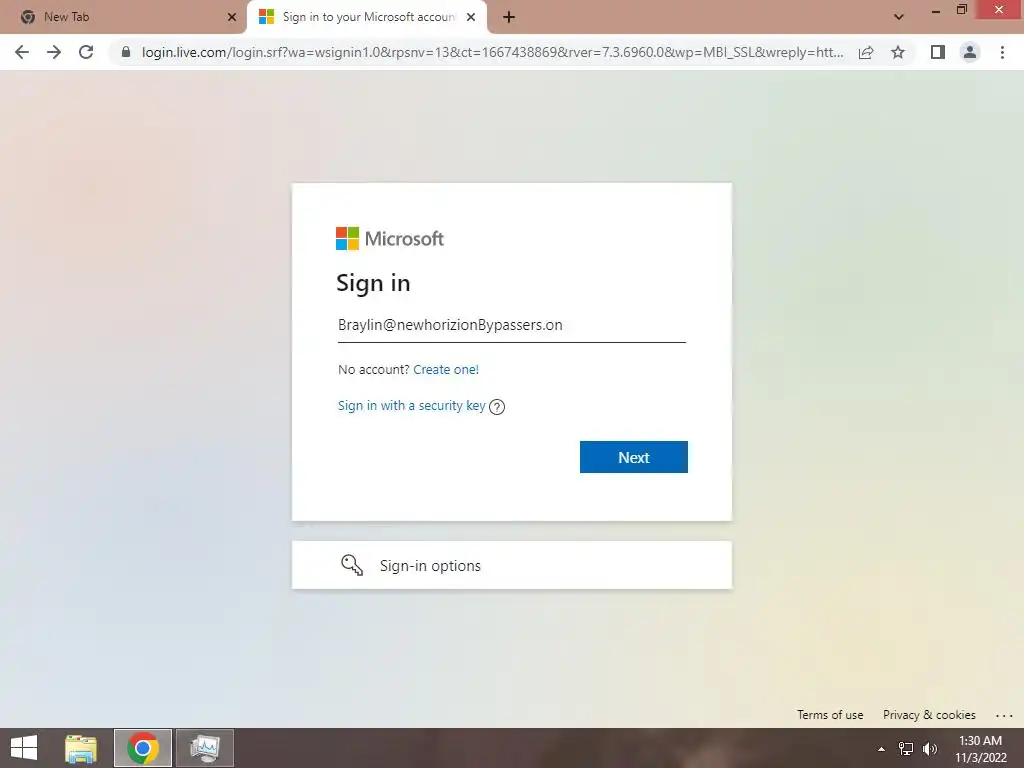The width and height of the screenshot is (1024, 768).
Task: Open File Explorer from the taskbar
Action: click(x=81, y=748)
